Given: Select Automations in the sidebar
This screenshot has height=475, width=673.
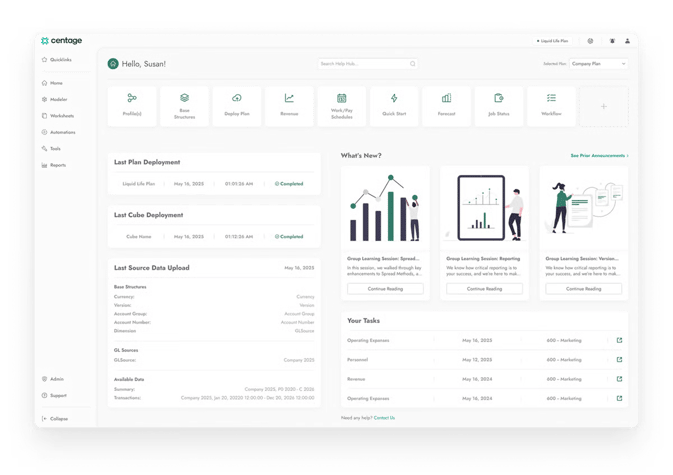Looking at the screenshot, I should 61,132.
